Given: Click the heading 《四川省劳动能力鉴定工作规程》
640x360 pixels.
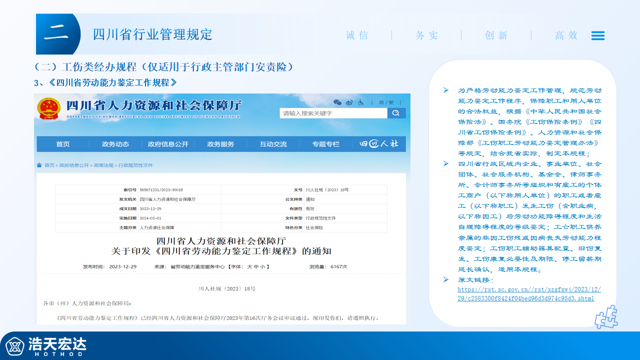Looking at the screenshot, I should point(113,83).
